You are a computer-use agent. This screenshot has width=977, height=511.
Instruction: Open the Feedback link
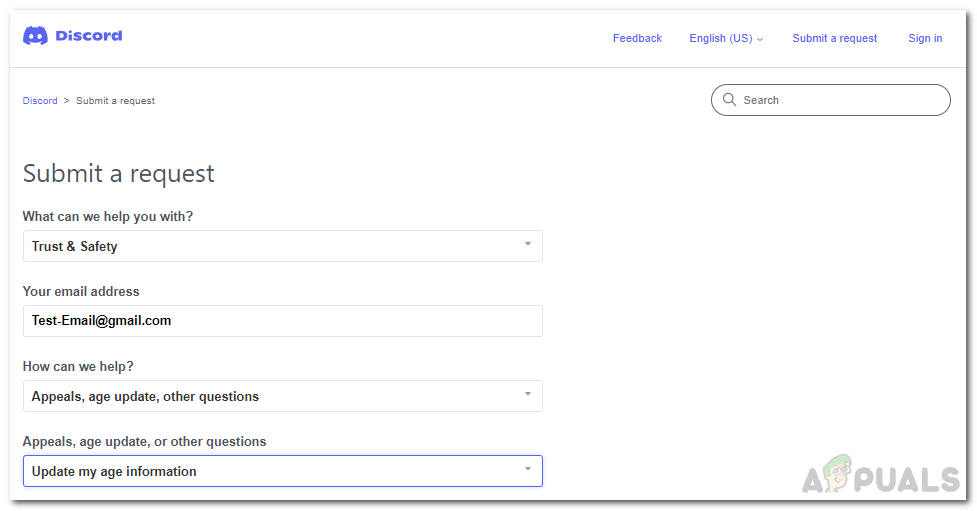click(x=637, y=38)
